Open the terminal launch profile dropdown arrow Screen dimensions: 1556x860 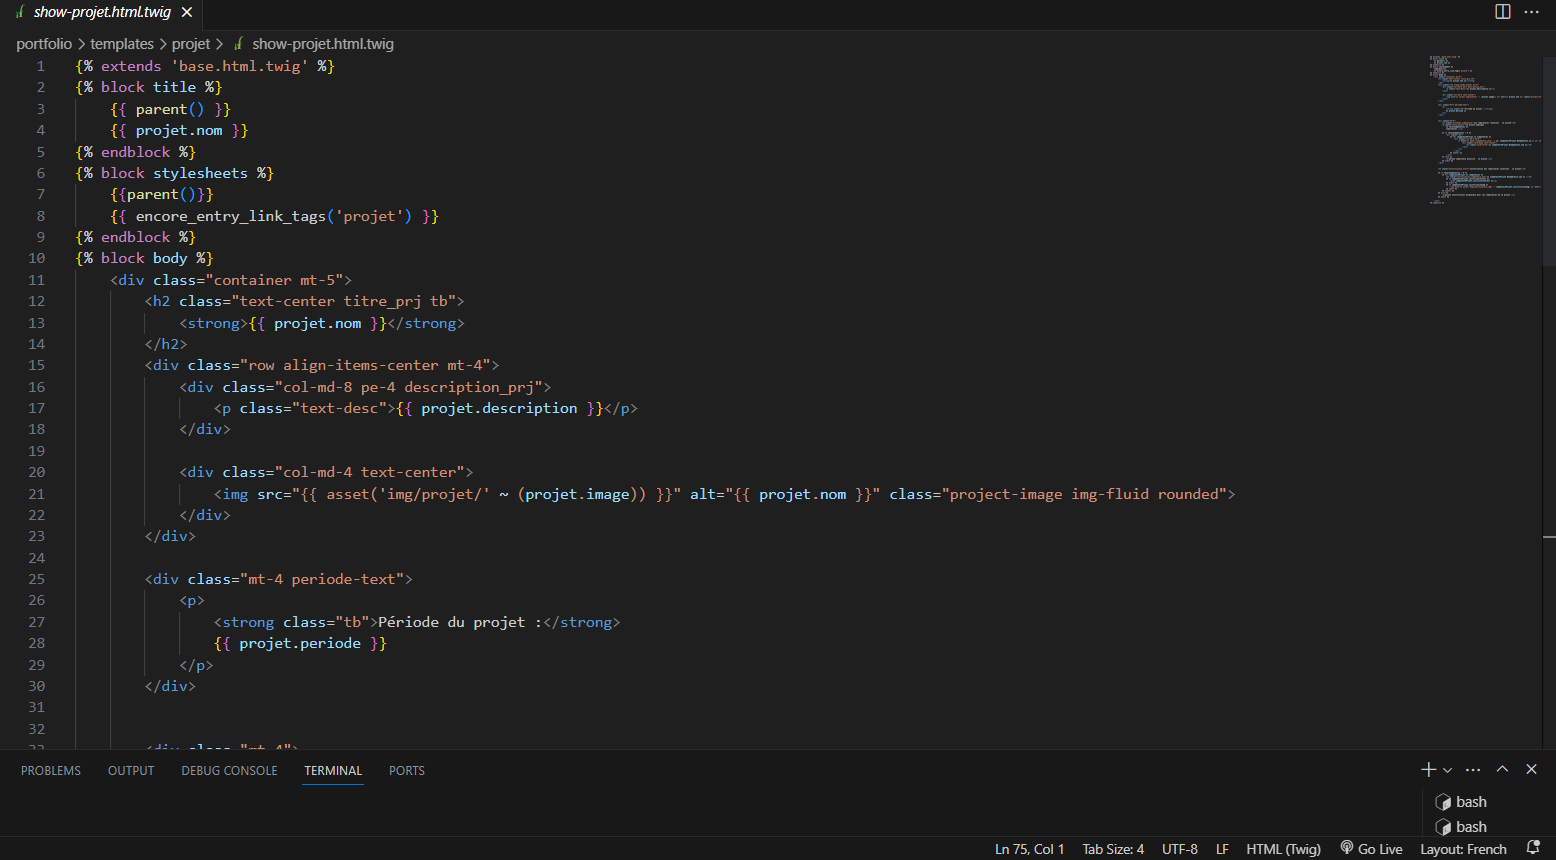pos(1447,770)
